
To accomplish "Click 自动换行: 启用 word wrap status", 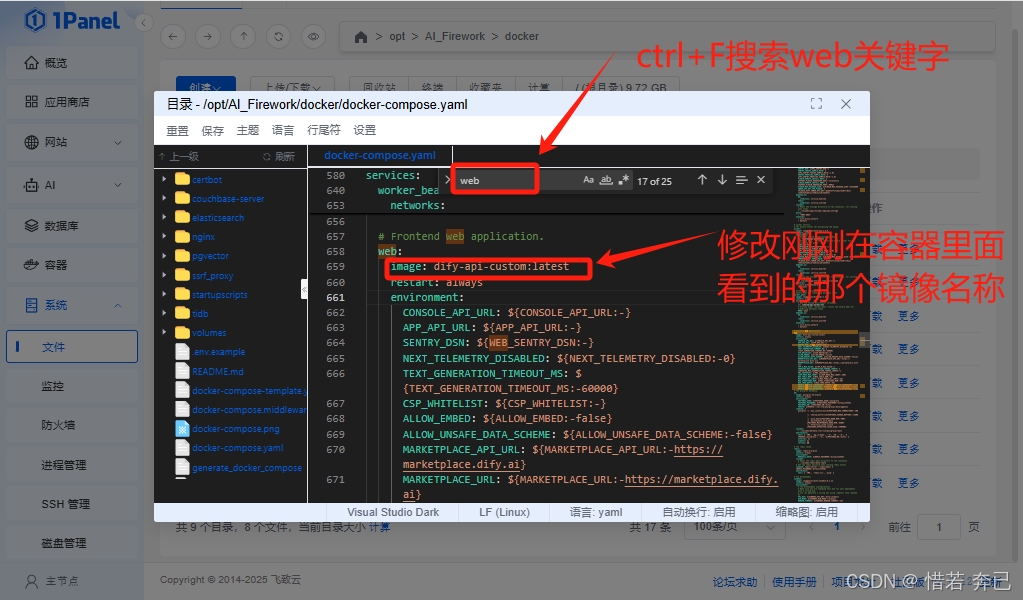I will pos(699,513).
